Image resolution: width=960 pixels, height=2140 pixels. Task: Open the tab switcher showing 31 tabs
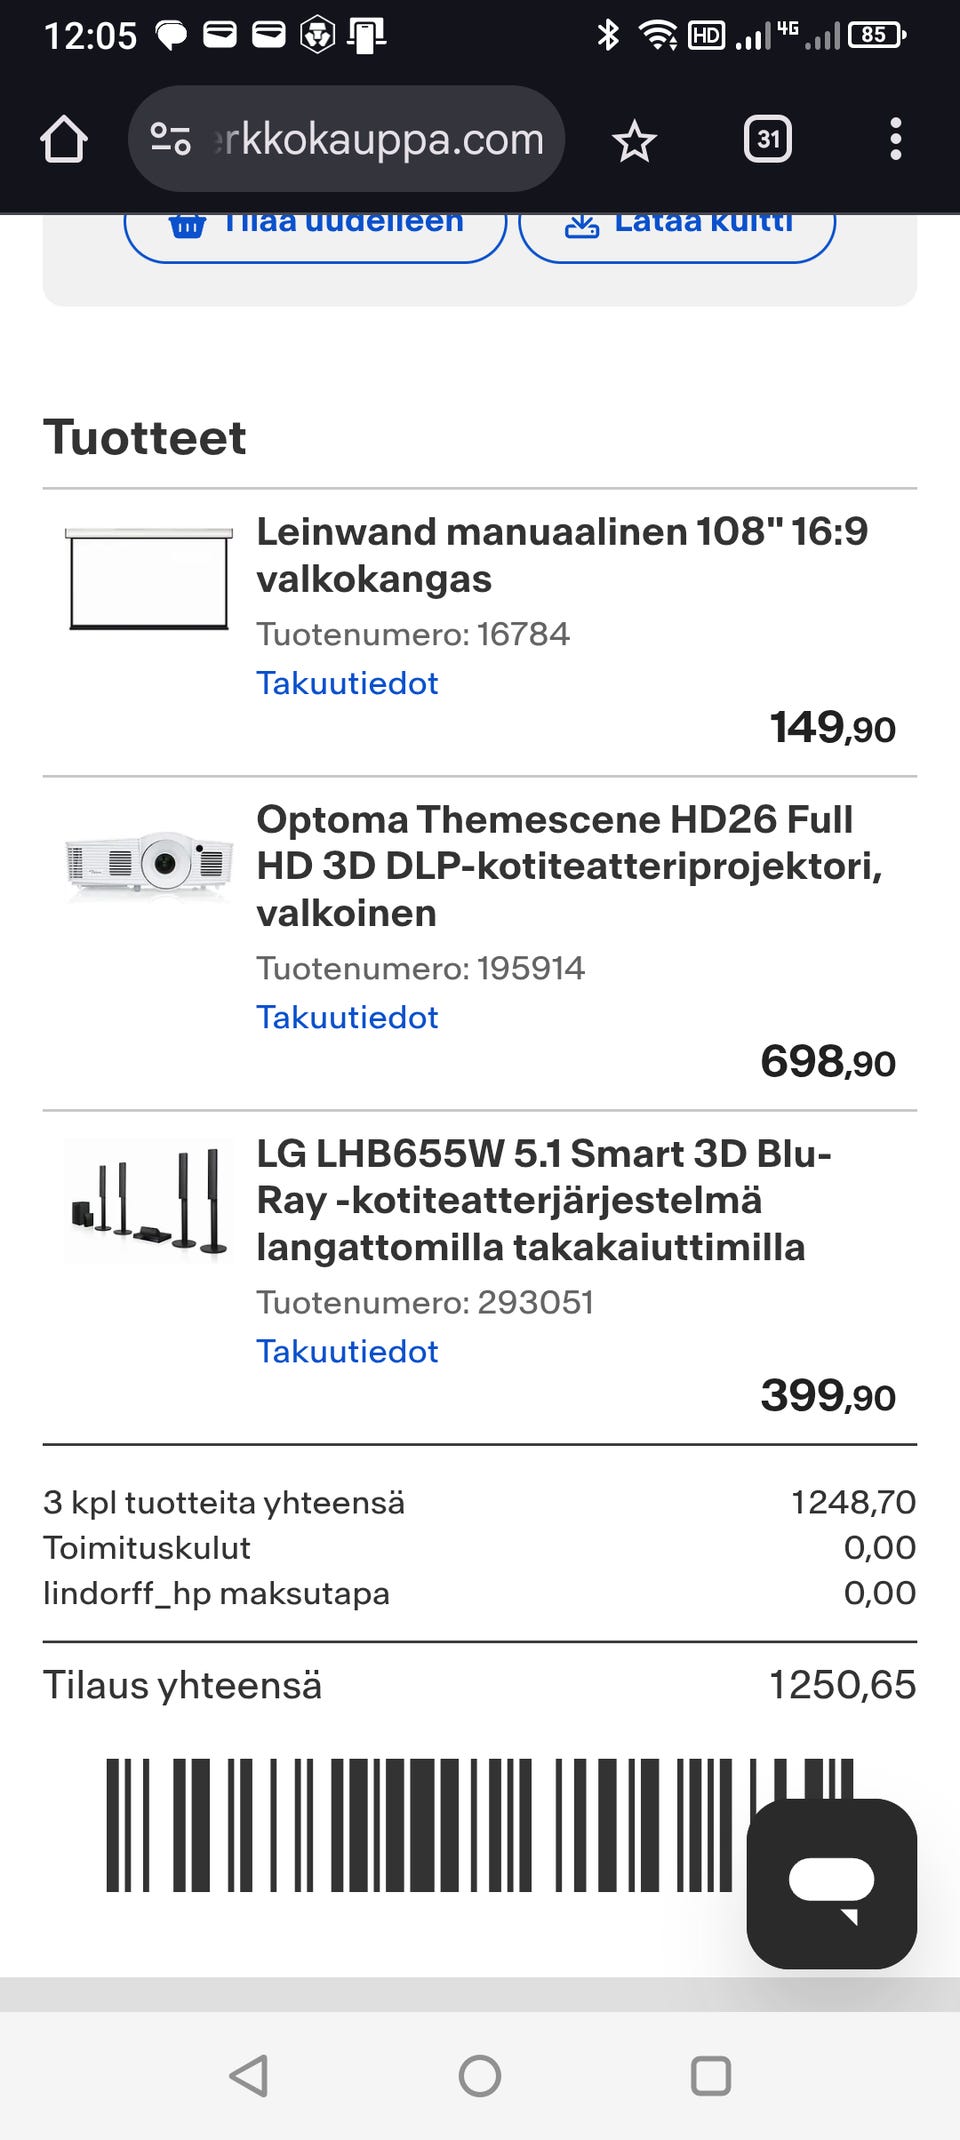[768, 139]
